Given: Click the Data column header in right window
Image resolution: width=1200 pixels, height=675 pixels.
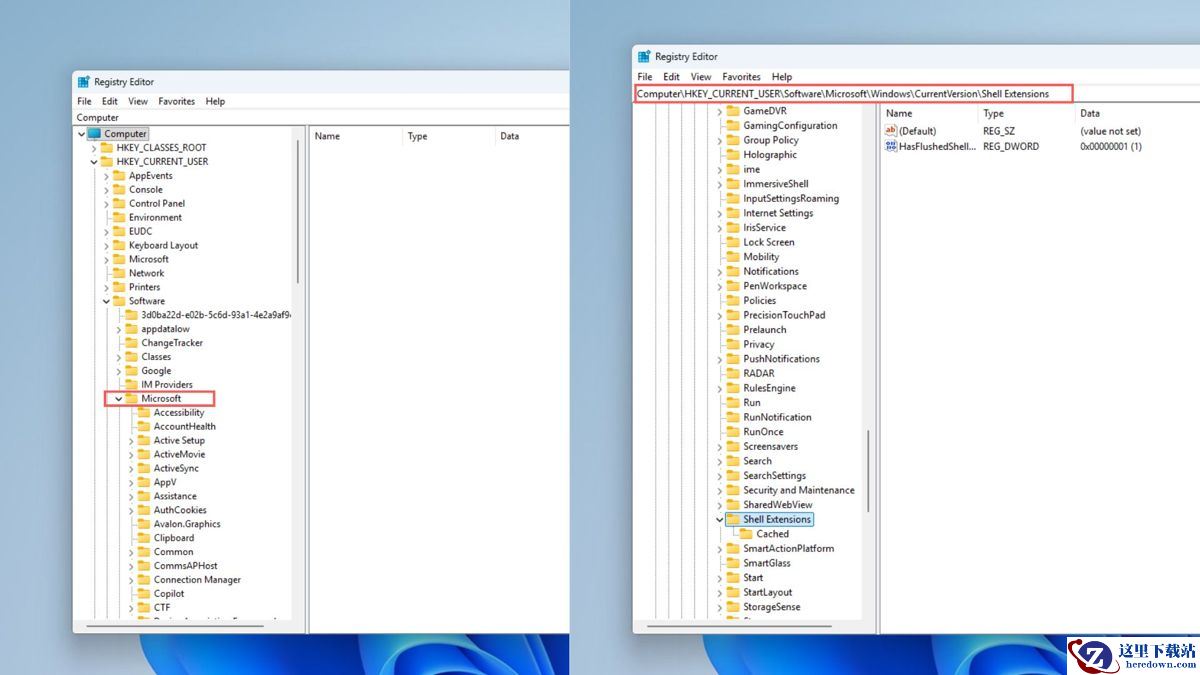Looking at the screenshot, I should [1090, 114].
